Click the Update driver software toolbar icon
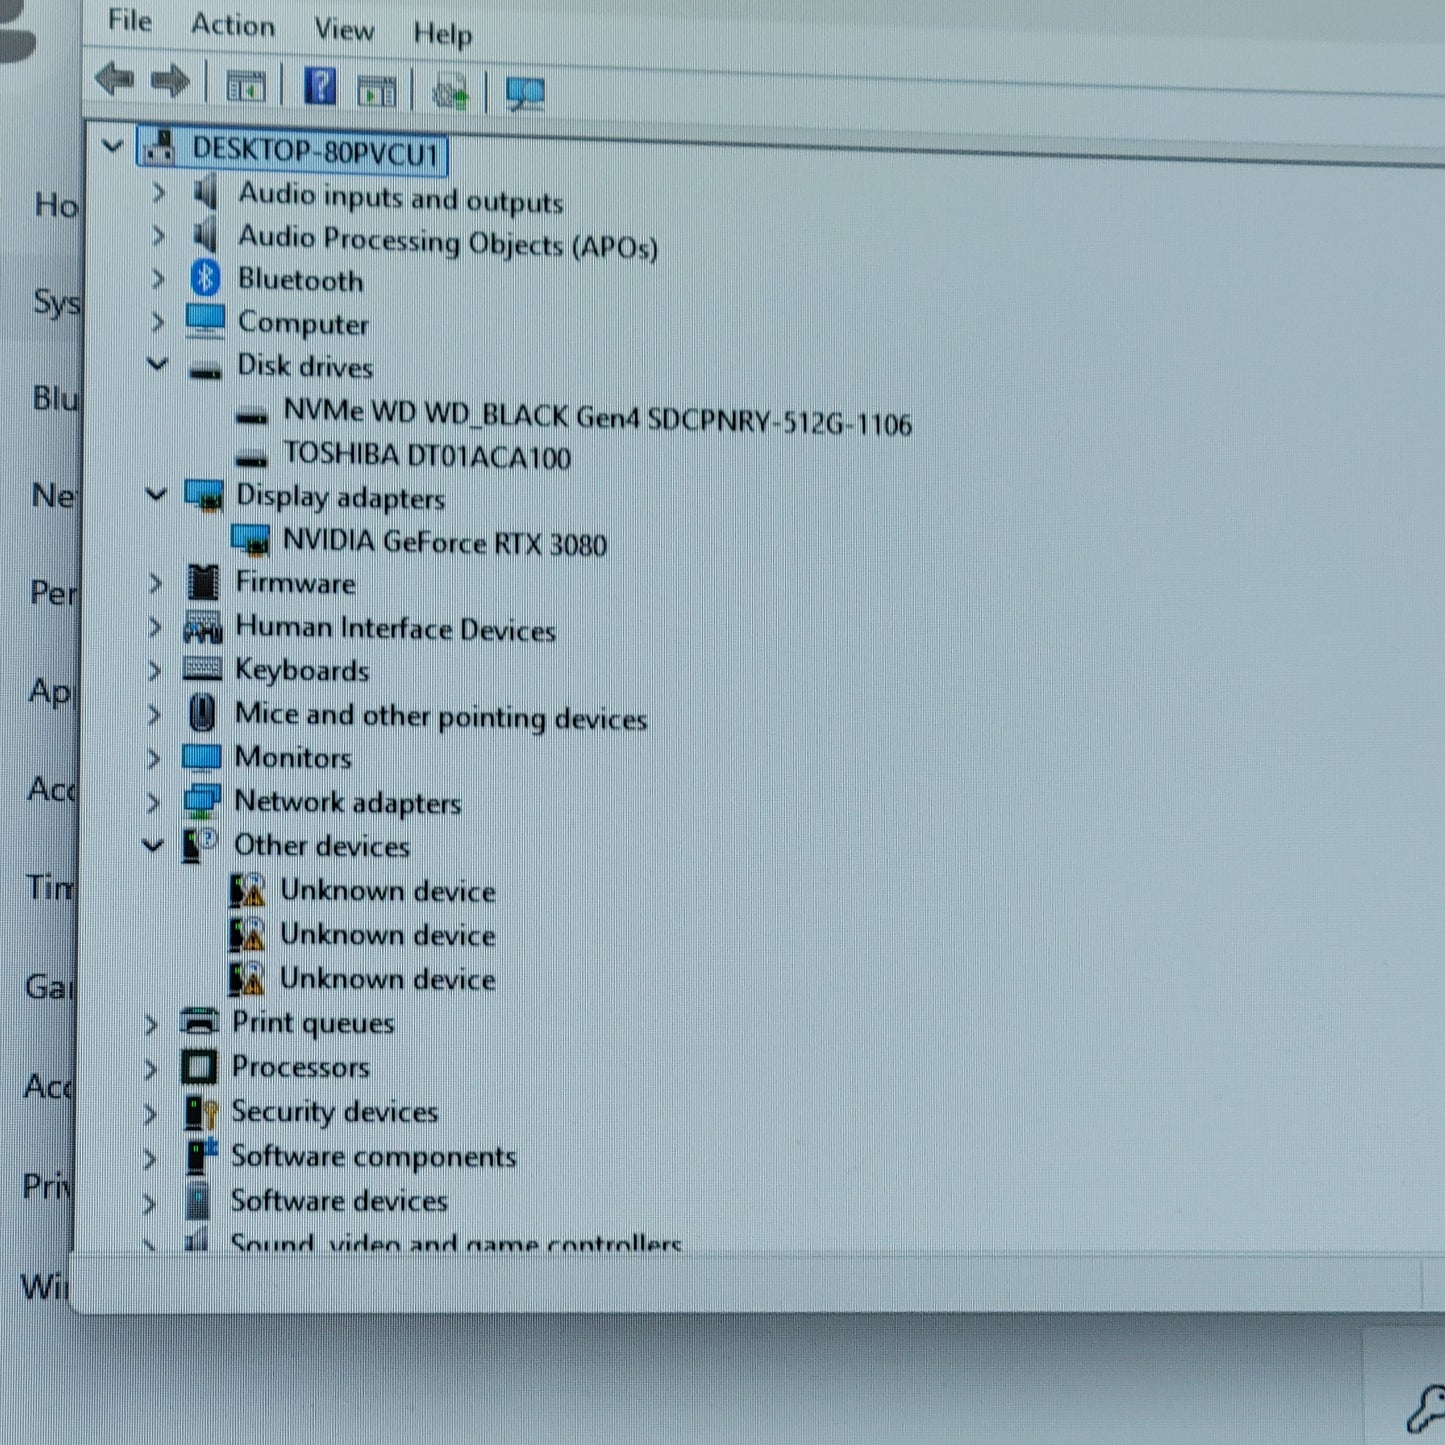 450,92
